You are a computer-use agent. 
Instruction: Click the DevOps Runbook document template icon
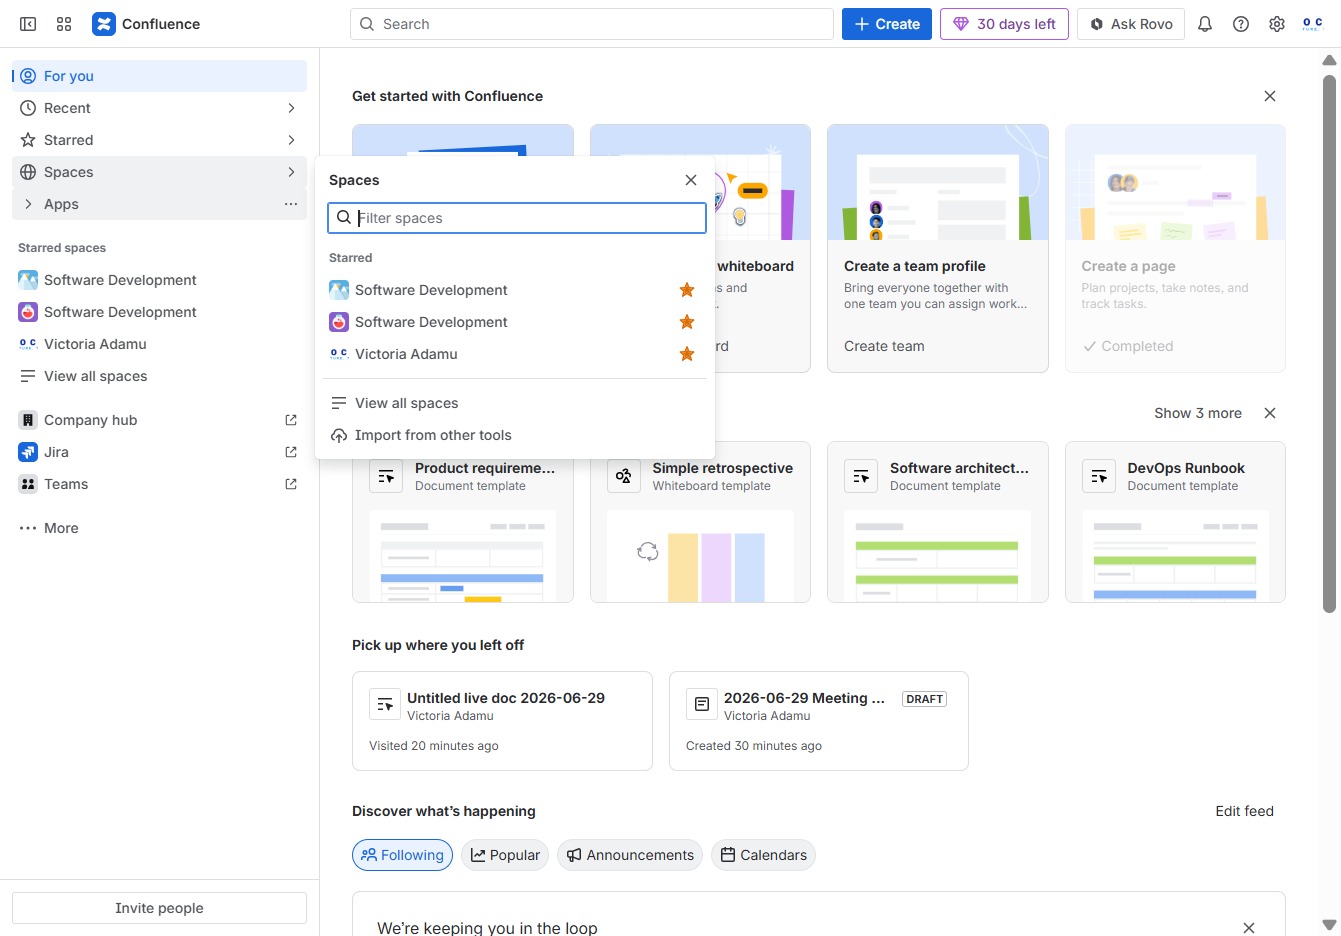coord(1099,476)
